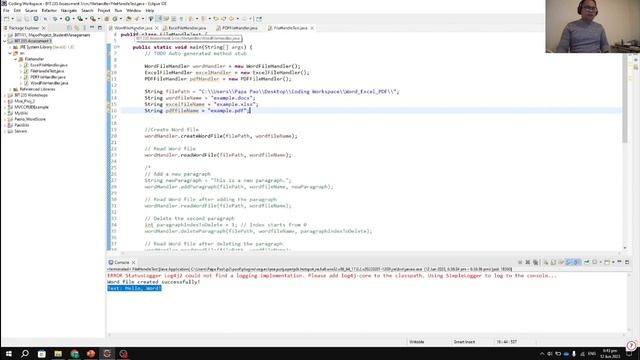
Task: Toggle Word Wrap in Console toolbar
Action: (561, 262)
